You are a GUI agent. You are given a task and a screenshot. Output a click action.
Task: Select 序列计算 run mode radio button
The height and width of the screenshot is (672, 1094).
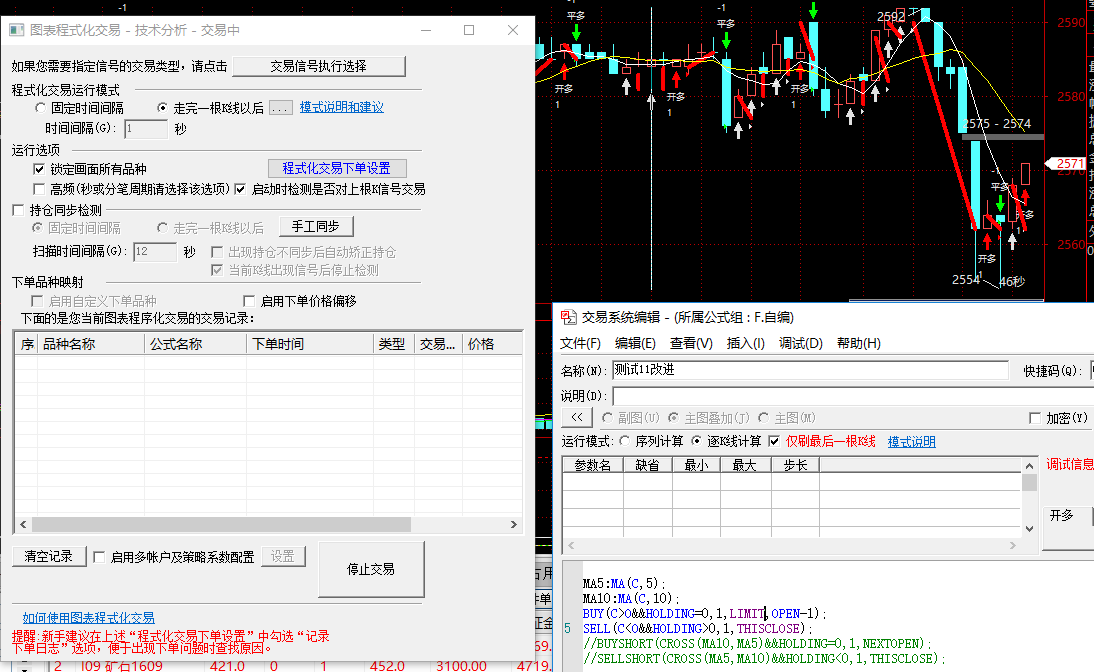tap(626, 441)
